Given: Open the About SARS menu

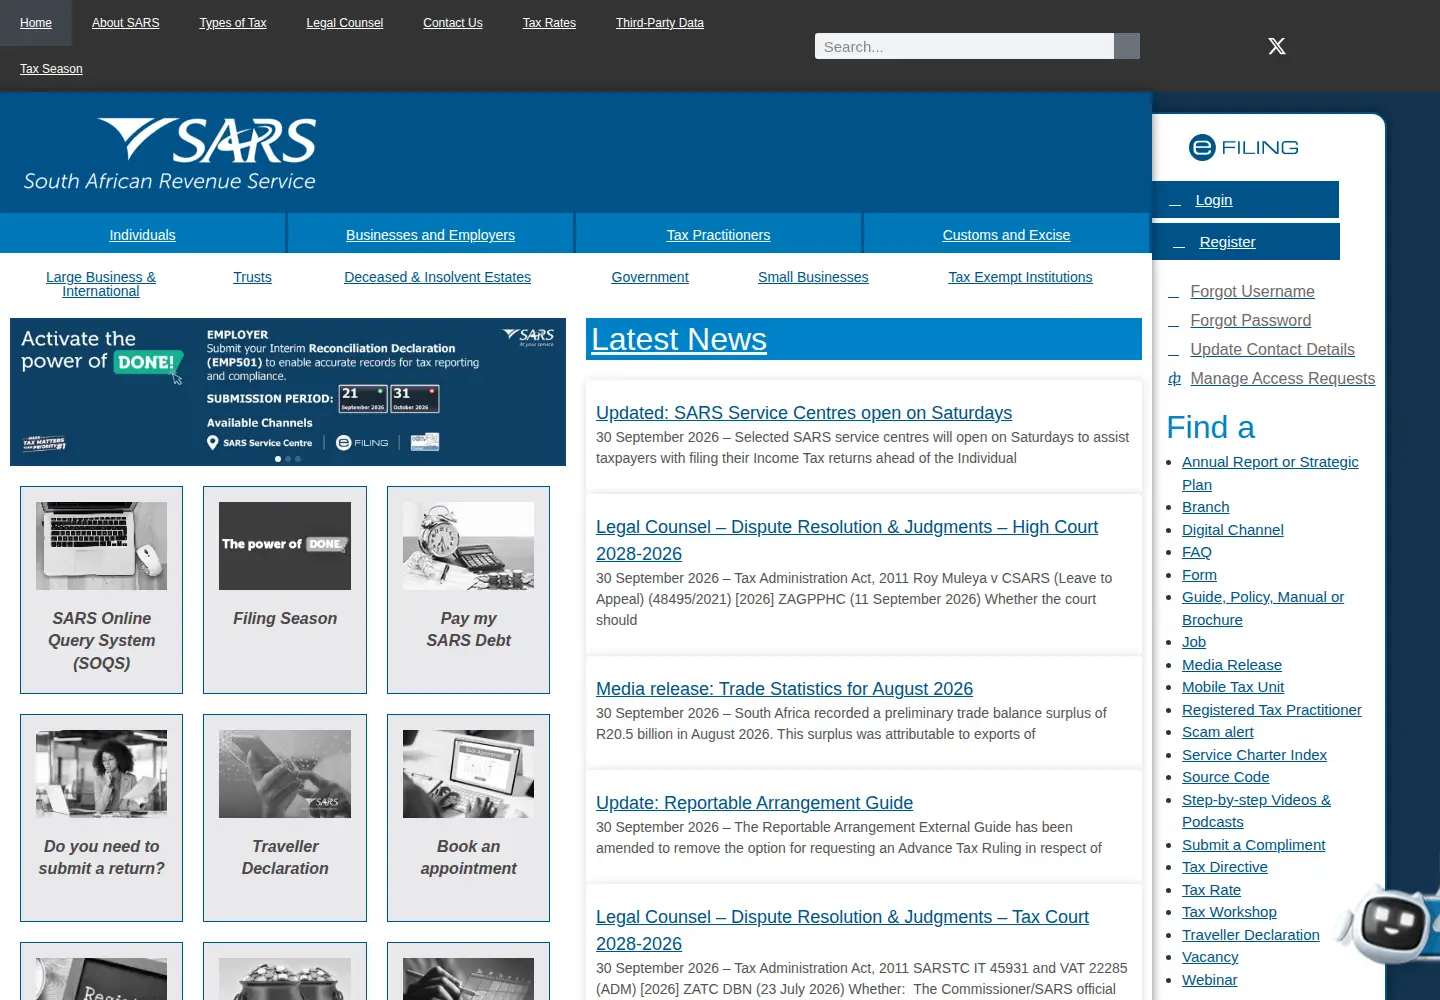Looking at the screenshot, I should click(126, 23).
